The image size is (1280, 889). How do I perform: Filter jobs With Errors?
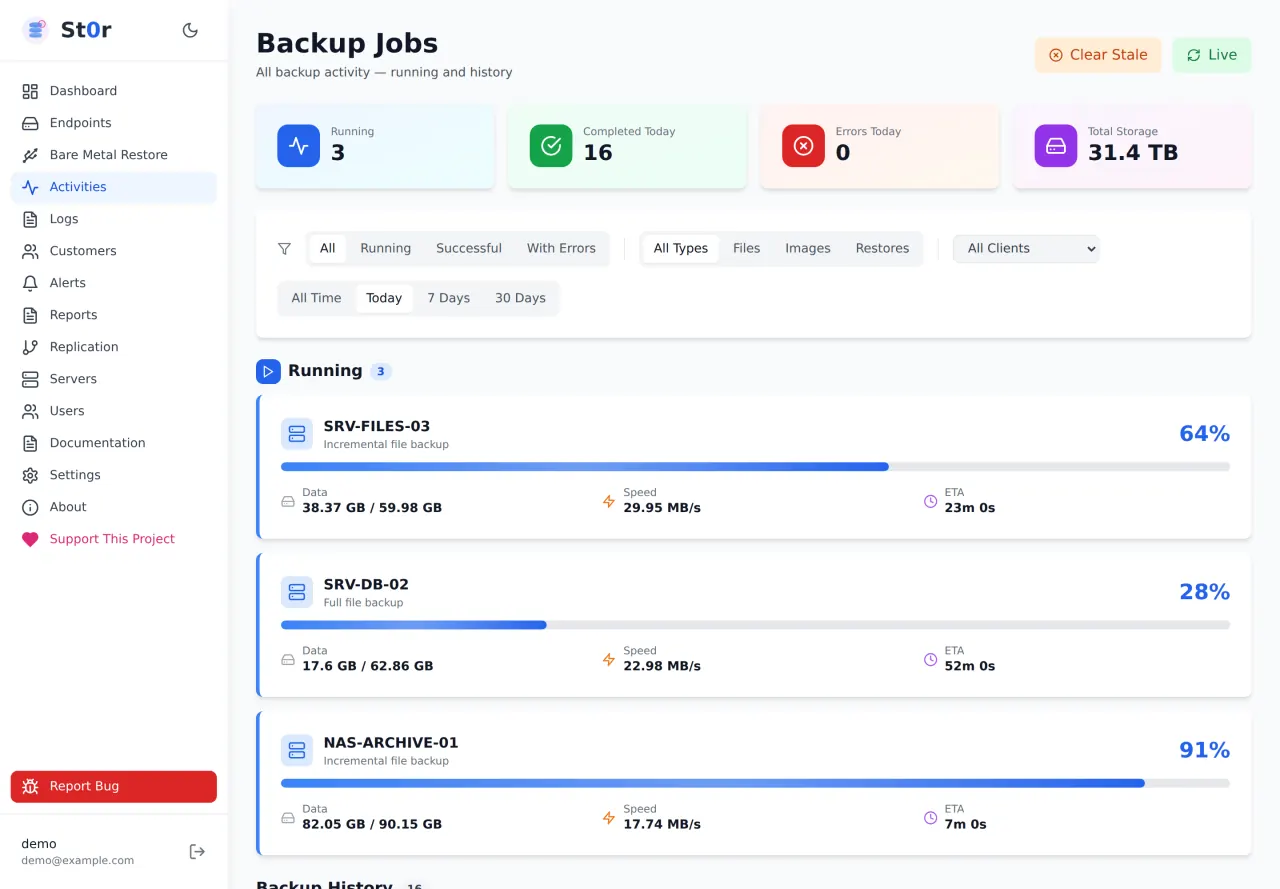coord(561,249)
